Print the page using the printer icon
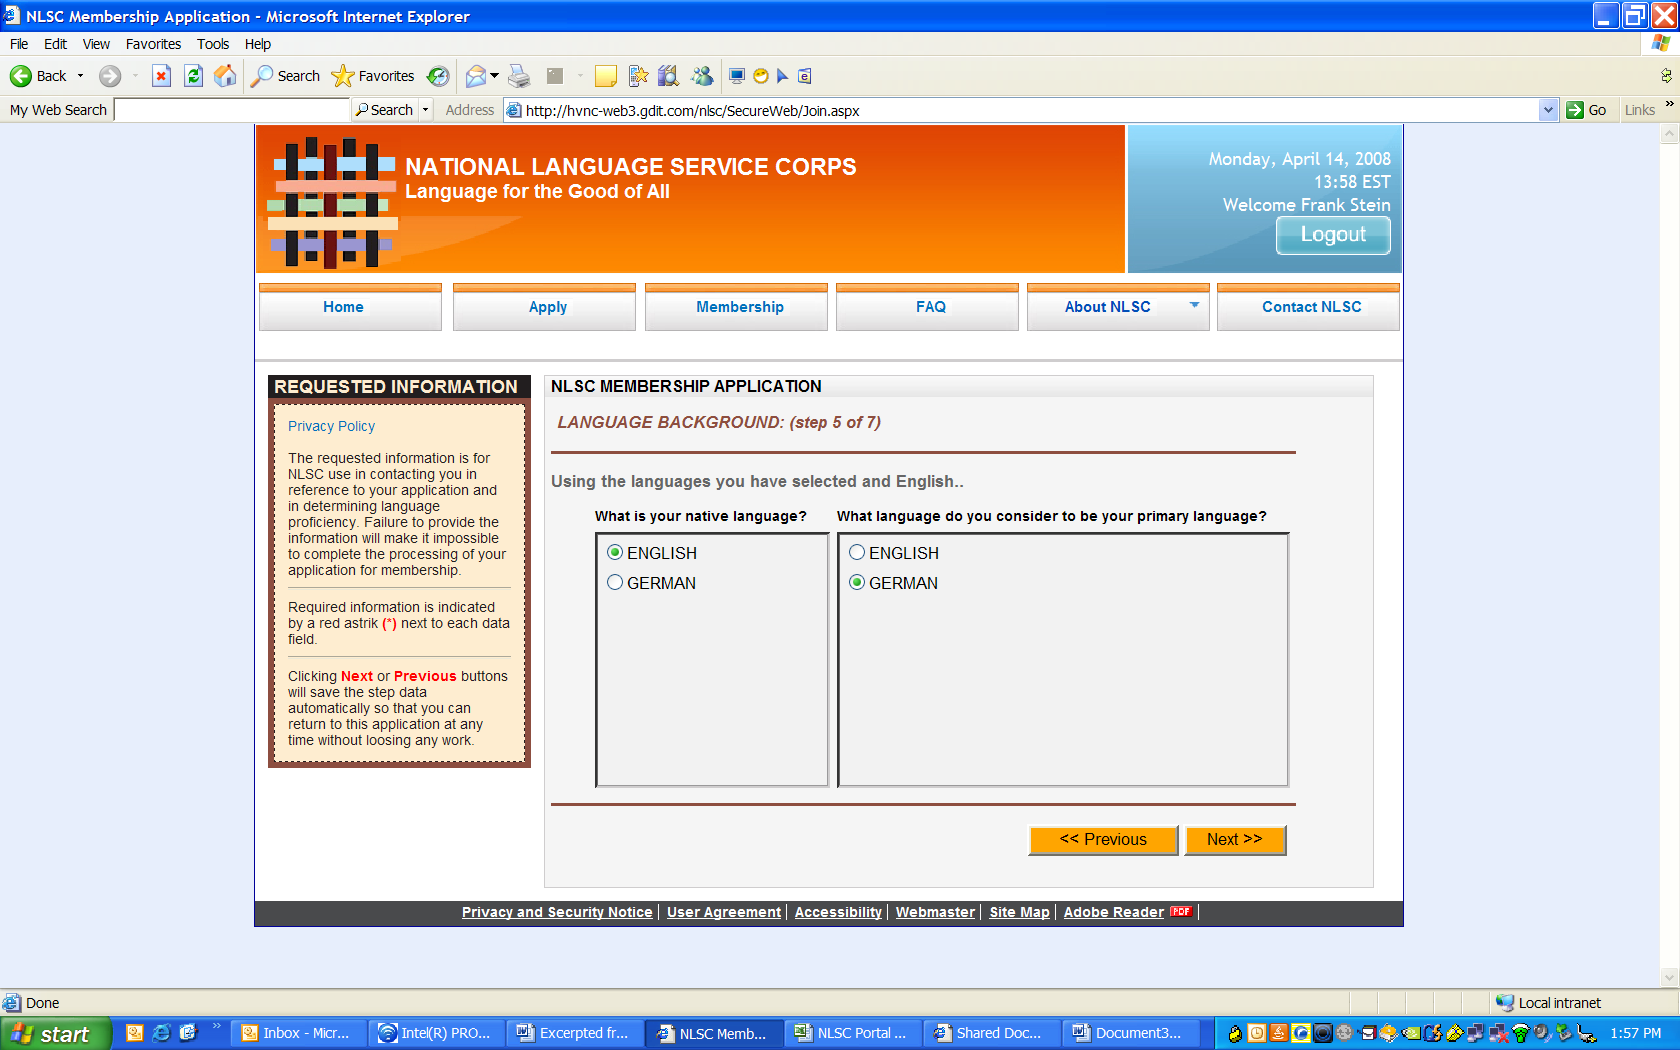1680x1050 pixels. [x=519, y=76]
